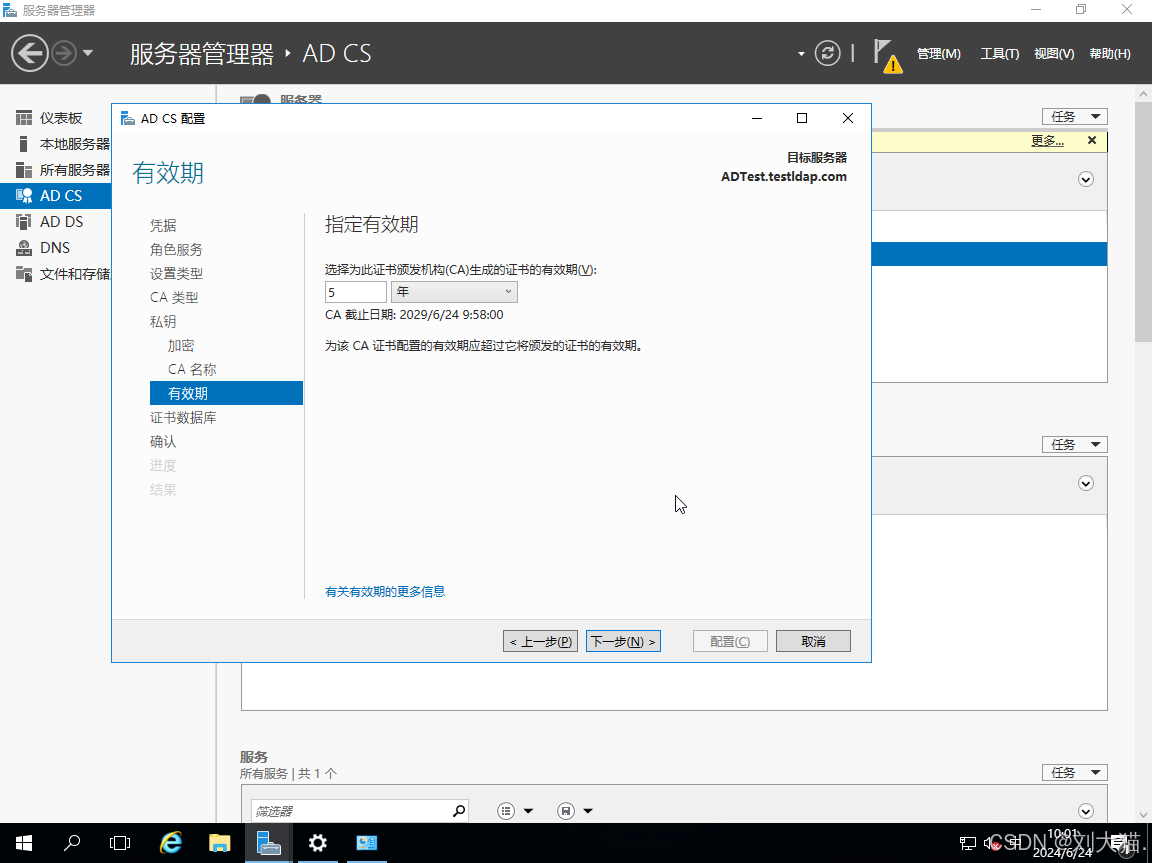Click the 上一步(P) button
Image resolution: width=1152 pixels, height=863 pixels.
(541, 641)
